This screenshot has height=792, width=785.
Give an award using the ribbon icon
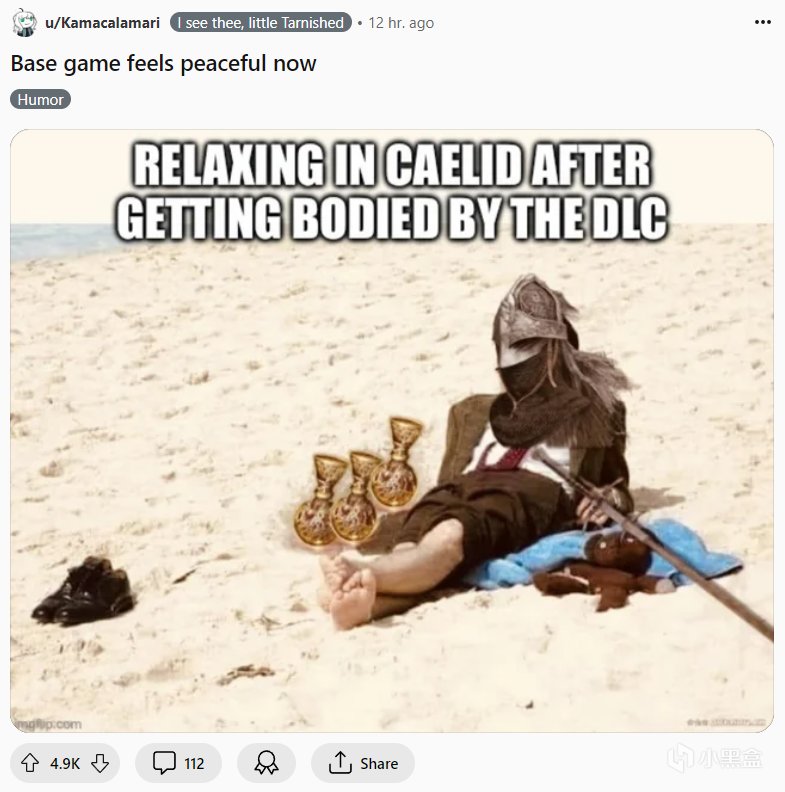pos(267,763)
